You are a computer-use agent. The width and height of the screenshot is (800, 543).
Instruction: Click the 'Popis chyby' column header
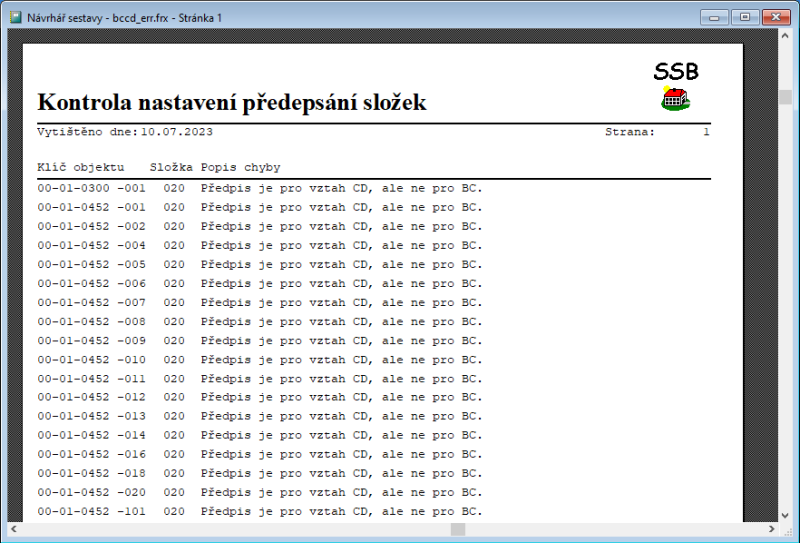pyautogui.click(x=240, y=167)
